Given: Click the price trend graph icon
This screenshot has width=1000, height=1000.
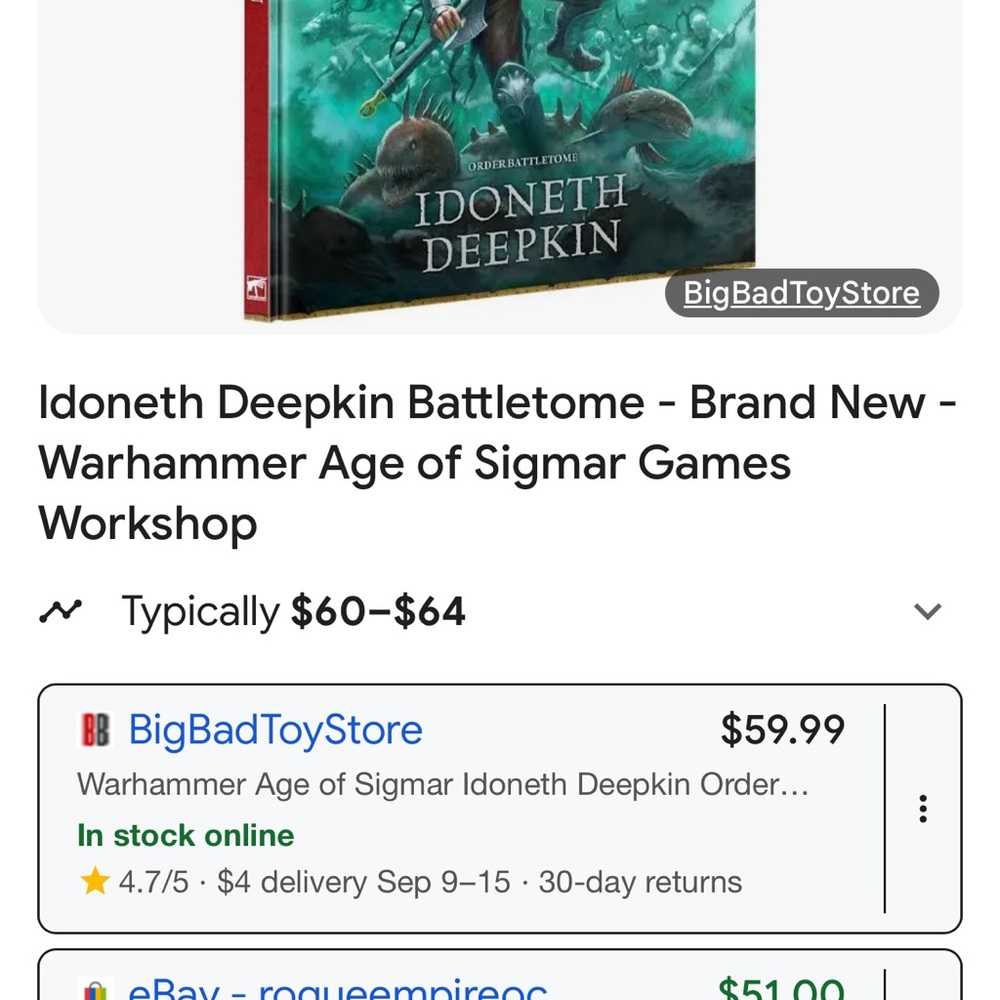Looking at the screenshot, I should point(61,610).
